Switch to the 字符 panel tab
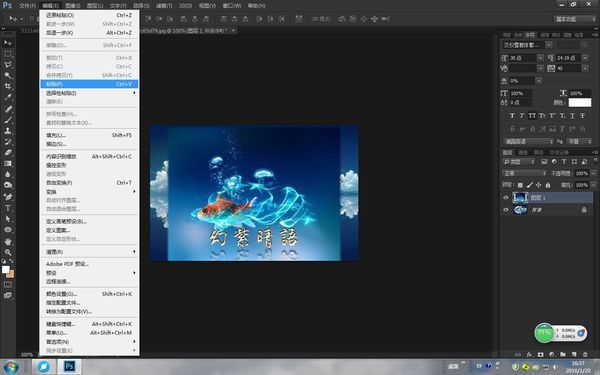The height and width of the screenshot is (375, 600). pos(530,35)
